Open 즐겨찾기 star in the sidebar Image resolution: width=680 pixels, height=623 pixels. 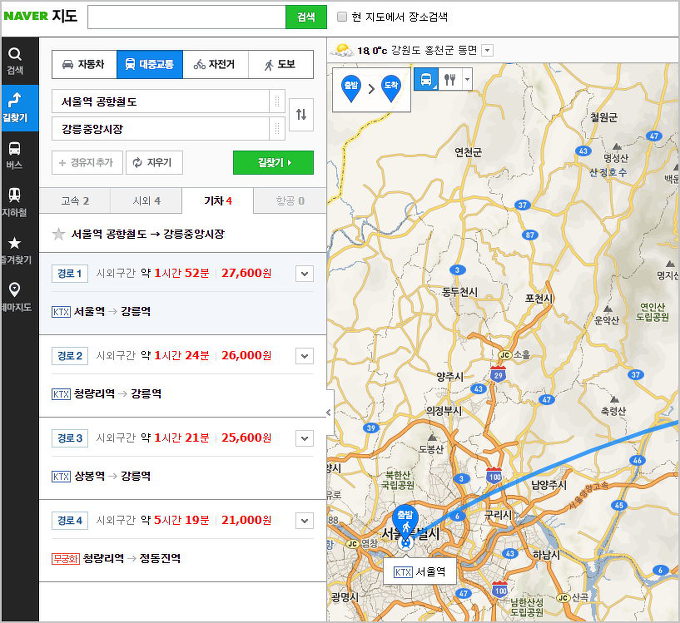[x=14, y=248]
